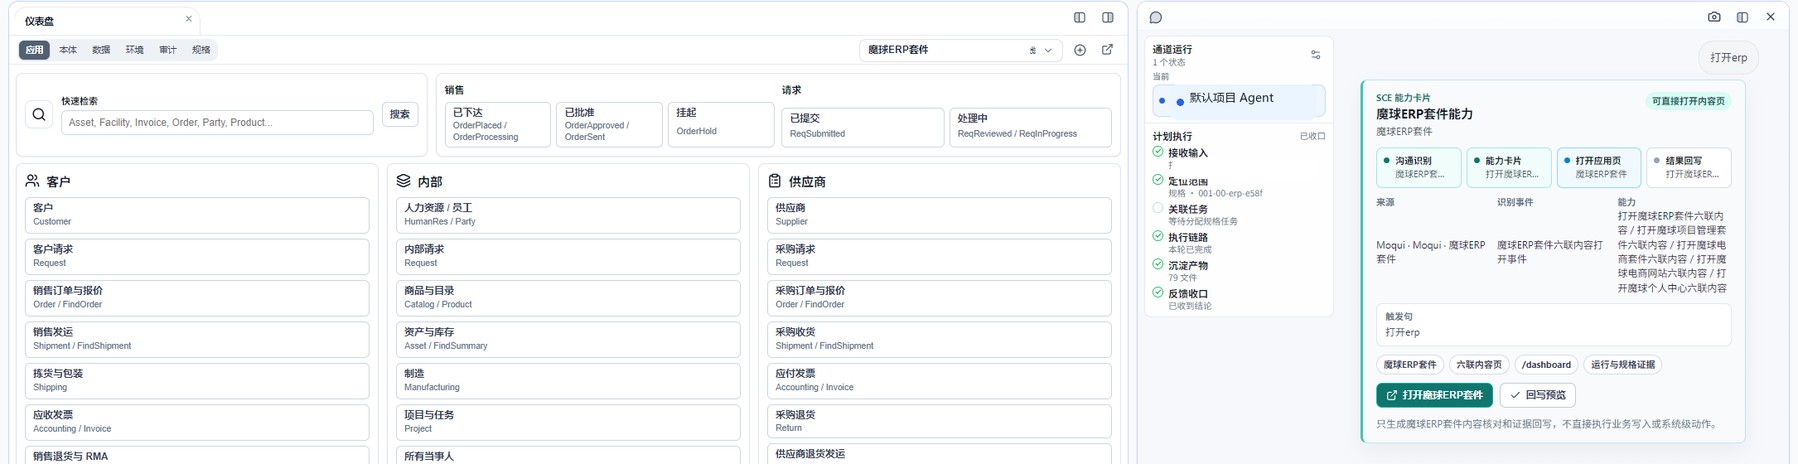Click the plus-circle add icon near suite selector

click(1080, 50)
